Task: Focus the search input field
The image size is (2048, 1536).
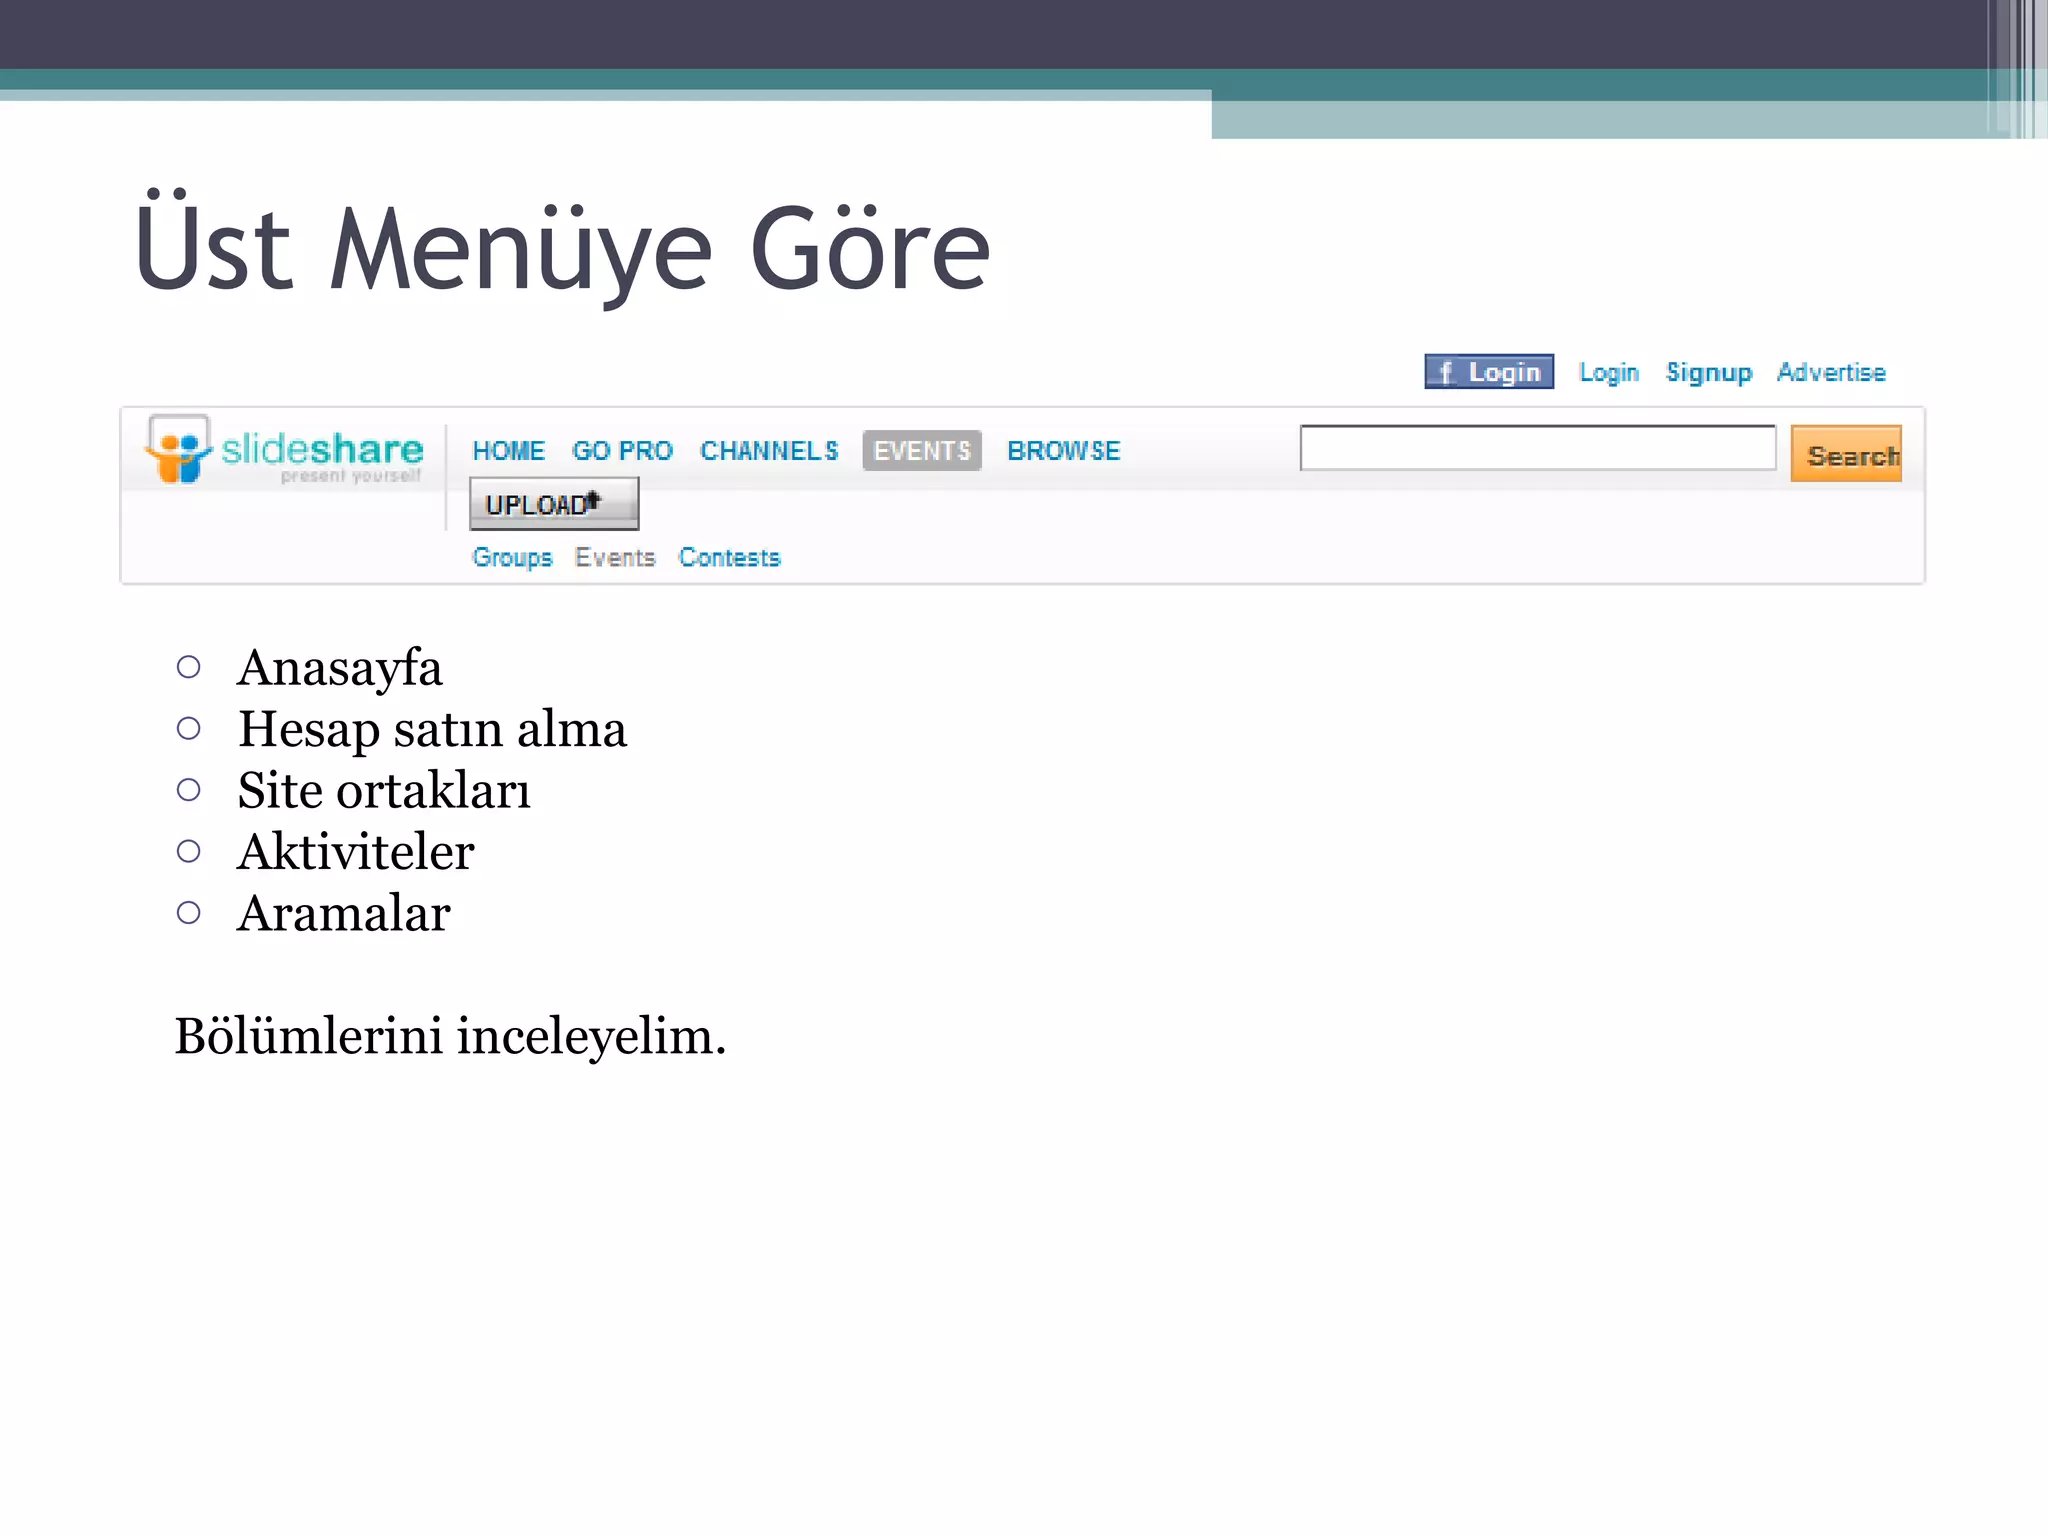Action: (x=1538, y=448)
